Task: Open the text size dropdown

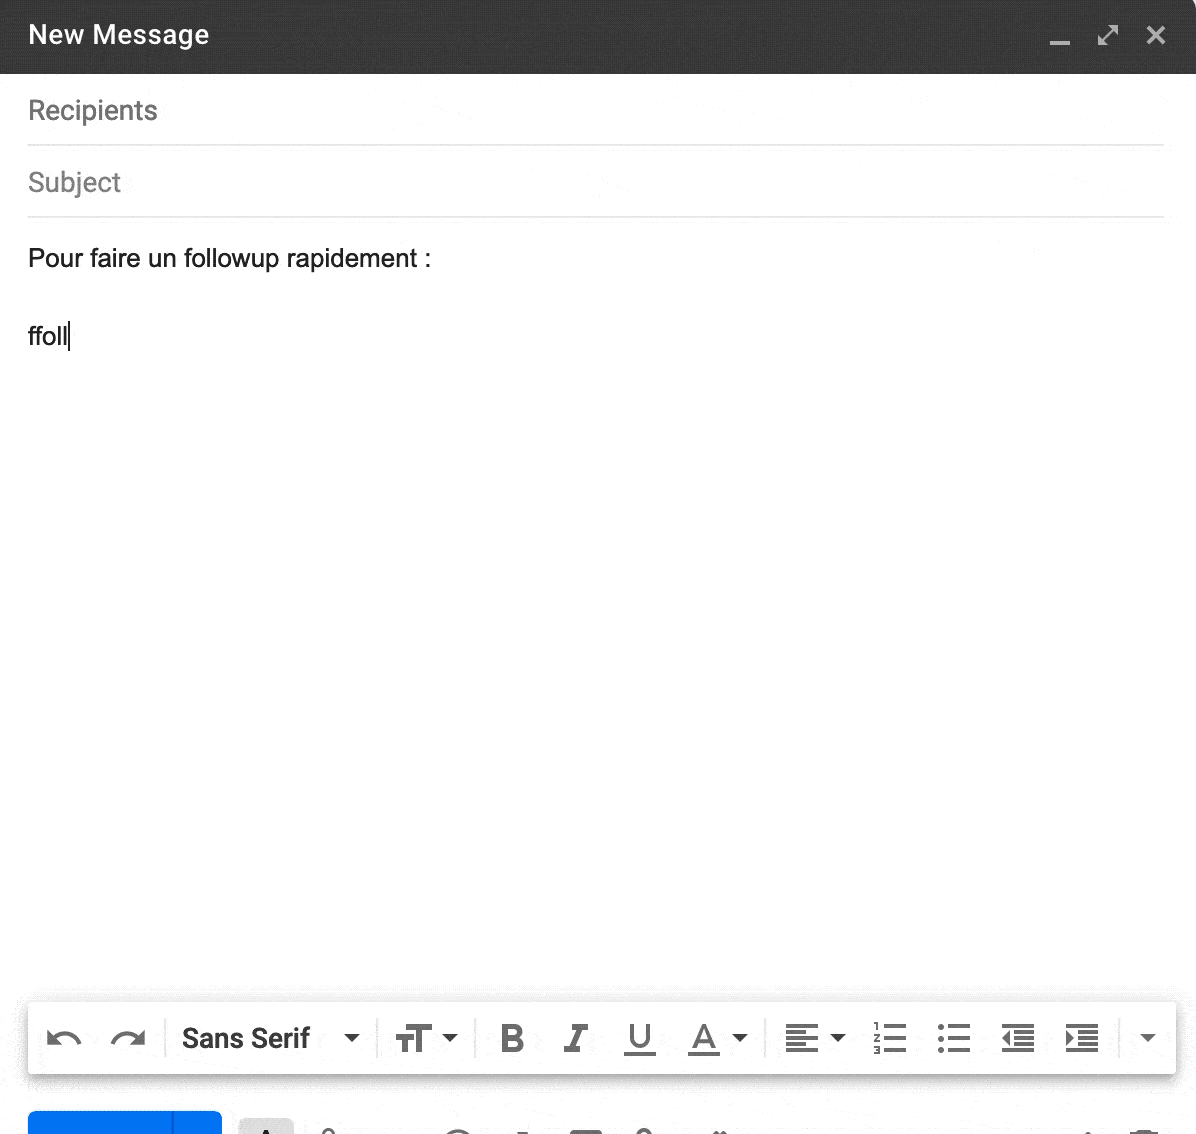Action: point(426,1038)
